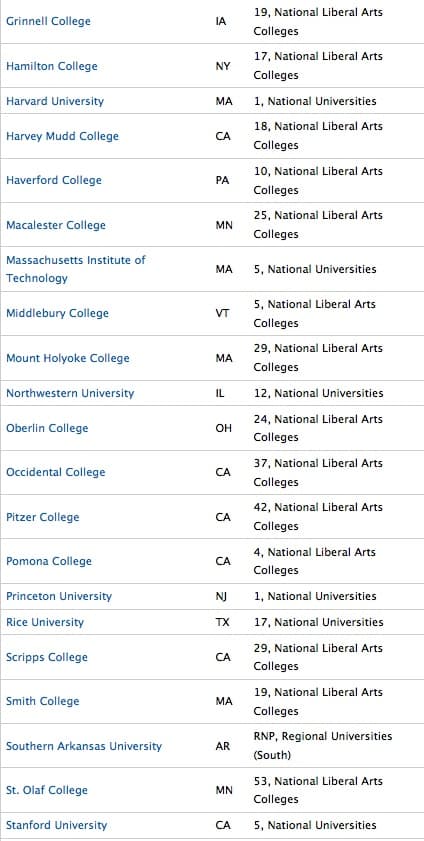Click the Macalester College link

[x=56, y=225]
